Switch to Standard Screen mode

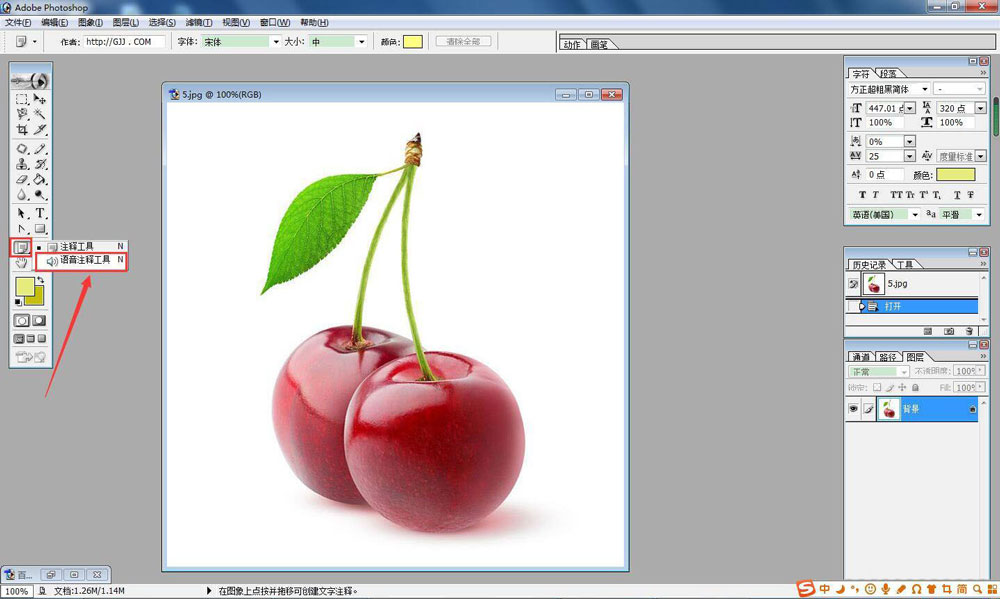[x=19, y=339]
